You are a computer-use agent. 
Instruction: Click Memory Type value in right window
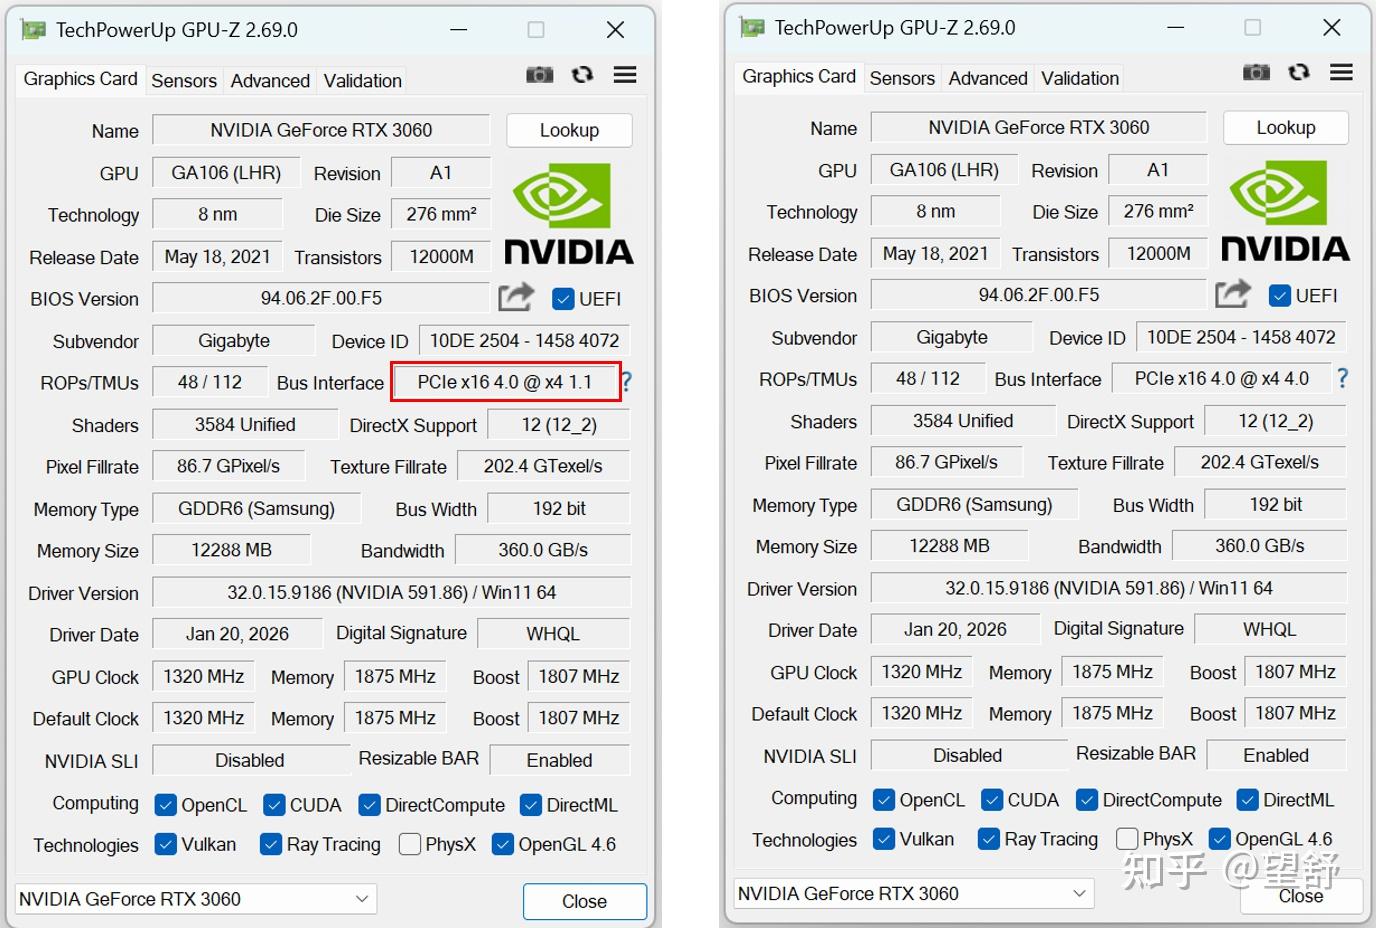coord(974,504)
